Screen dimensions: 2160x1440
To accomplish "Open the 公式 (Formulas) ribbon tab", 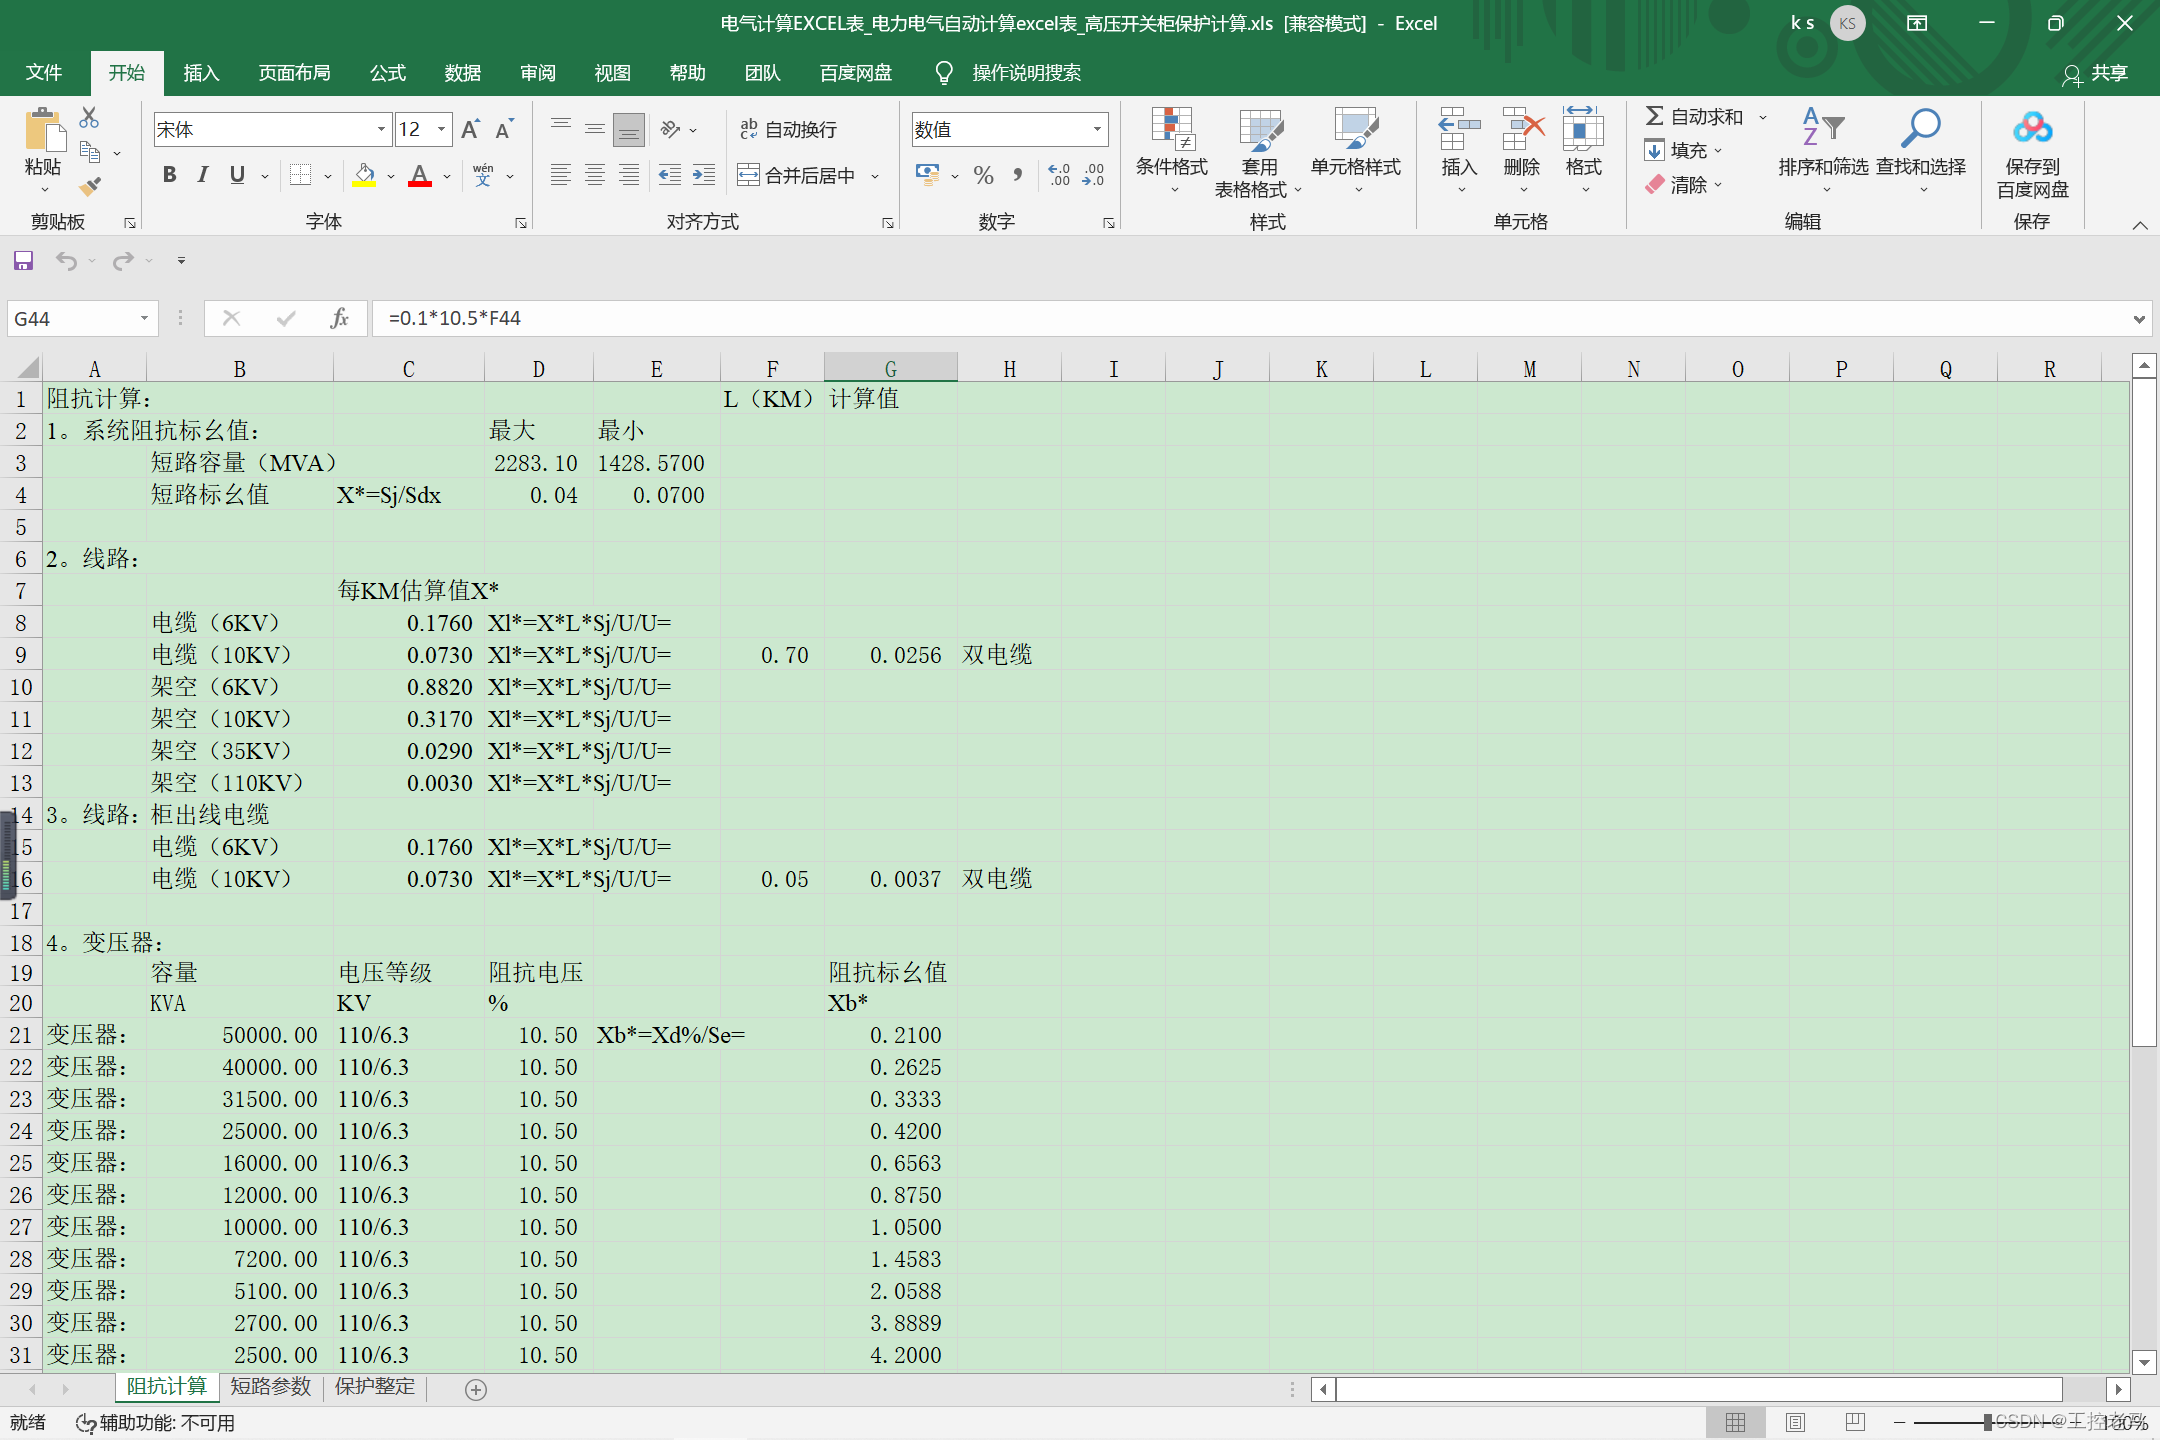I will [x=388, y=73].
